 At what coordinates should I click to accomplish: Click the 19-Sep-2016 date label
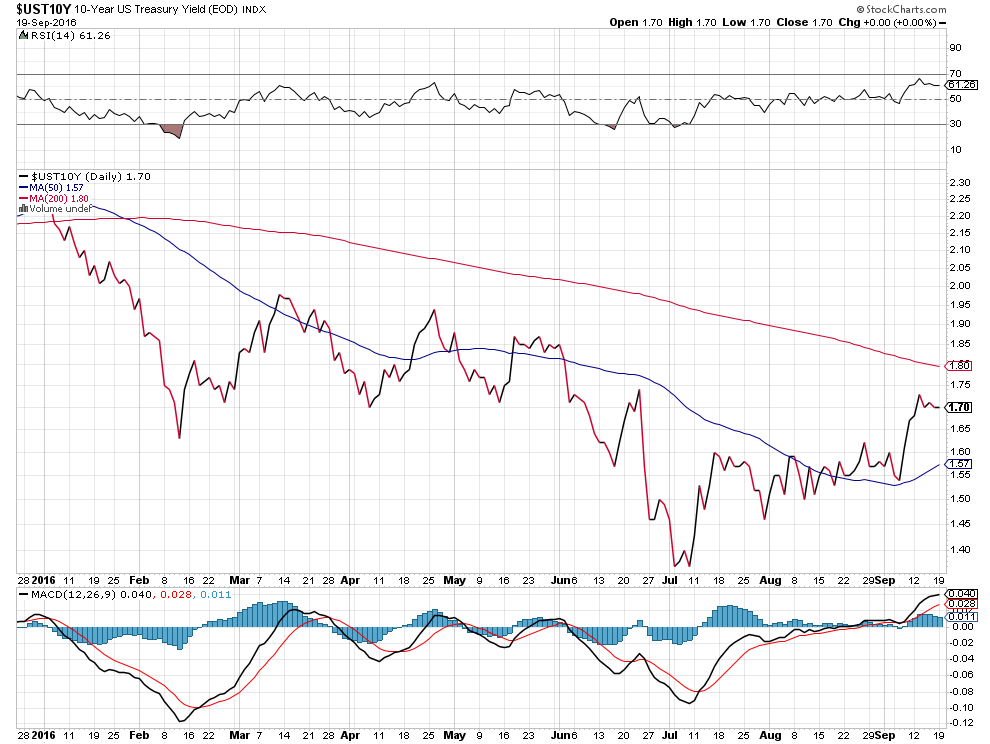pos(40,22)
